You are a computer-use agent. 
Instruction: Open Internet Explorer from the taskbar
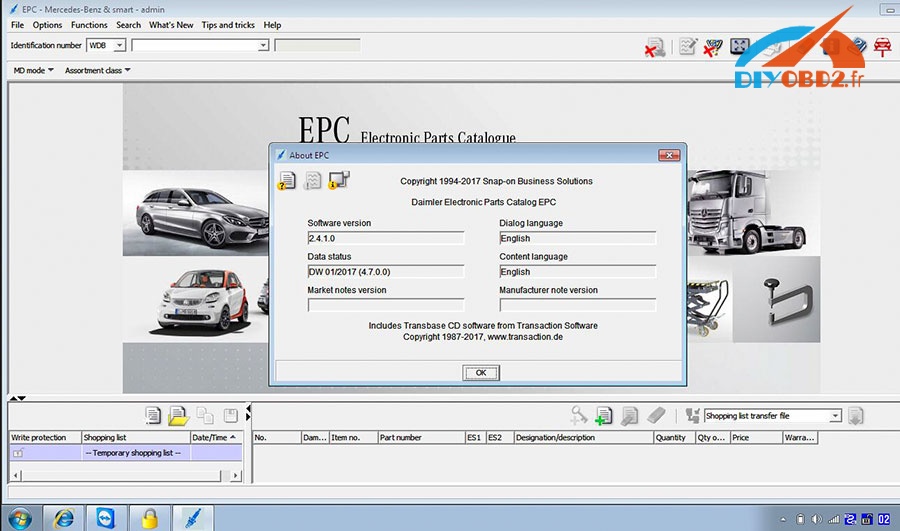(64, 518)
